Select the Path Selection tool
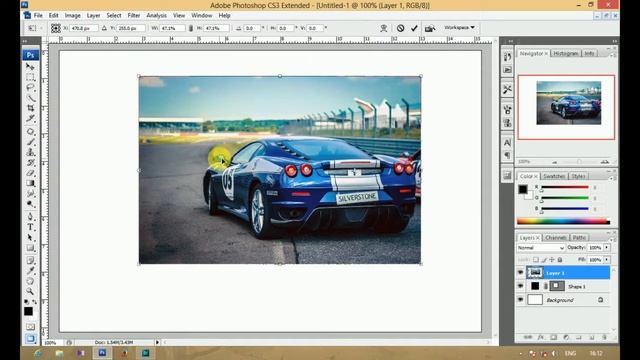Screen dimensions: 640x360 [30, 238]
